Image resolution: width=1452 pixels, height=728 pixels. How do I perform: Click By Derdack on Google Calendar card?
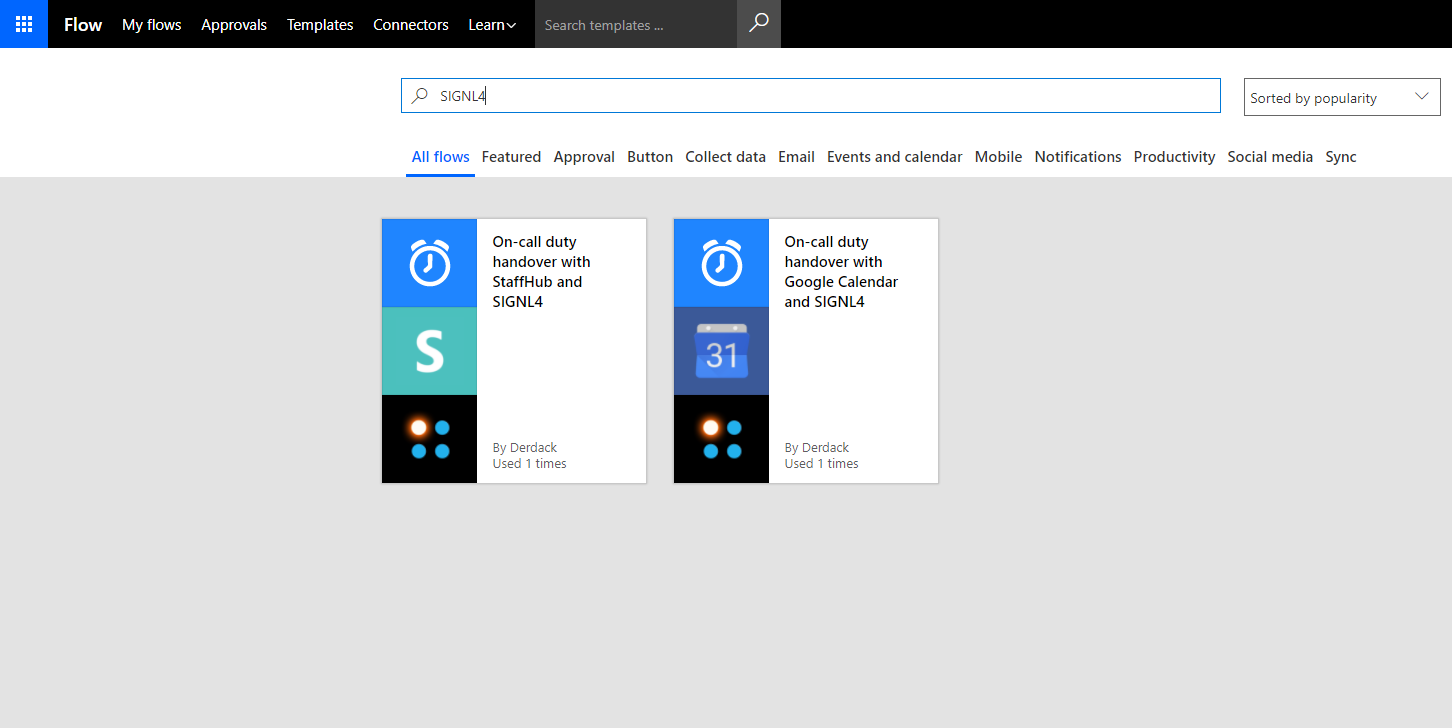[817, 448]
